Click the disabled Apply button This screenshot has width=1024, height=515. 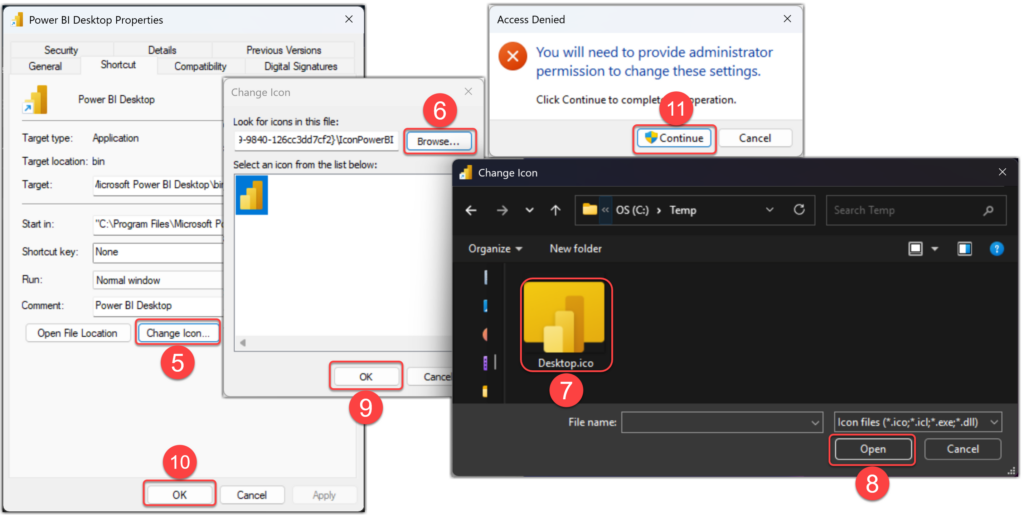(x=324, y=495)
